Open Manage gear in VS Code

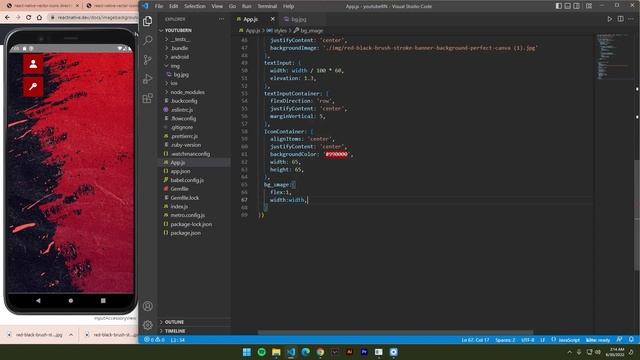coord(148,325)
